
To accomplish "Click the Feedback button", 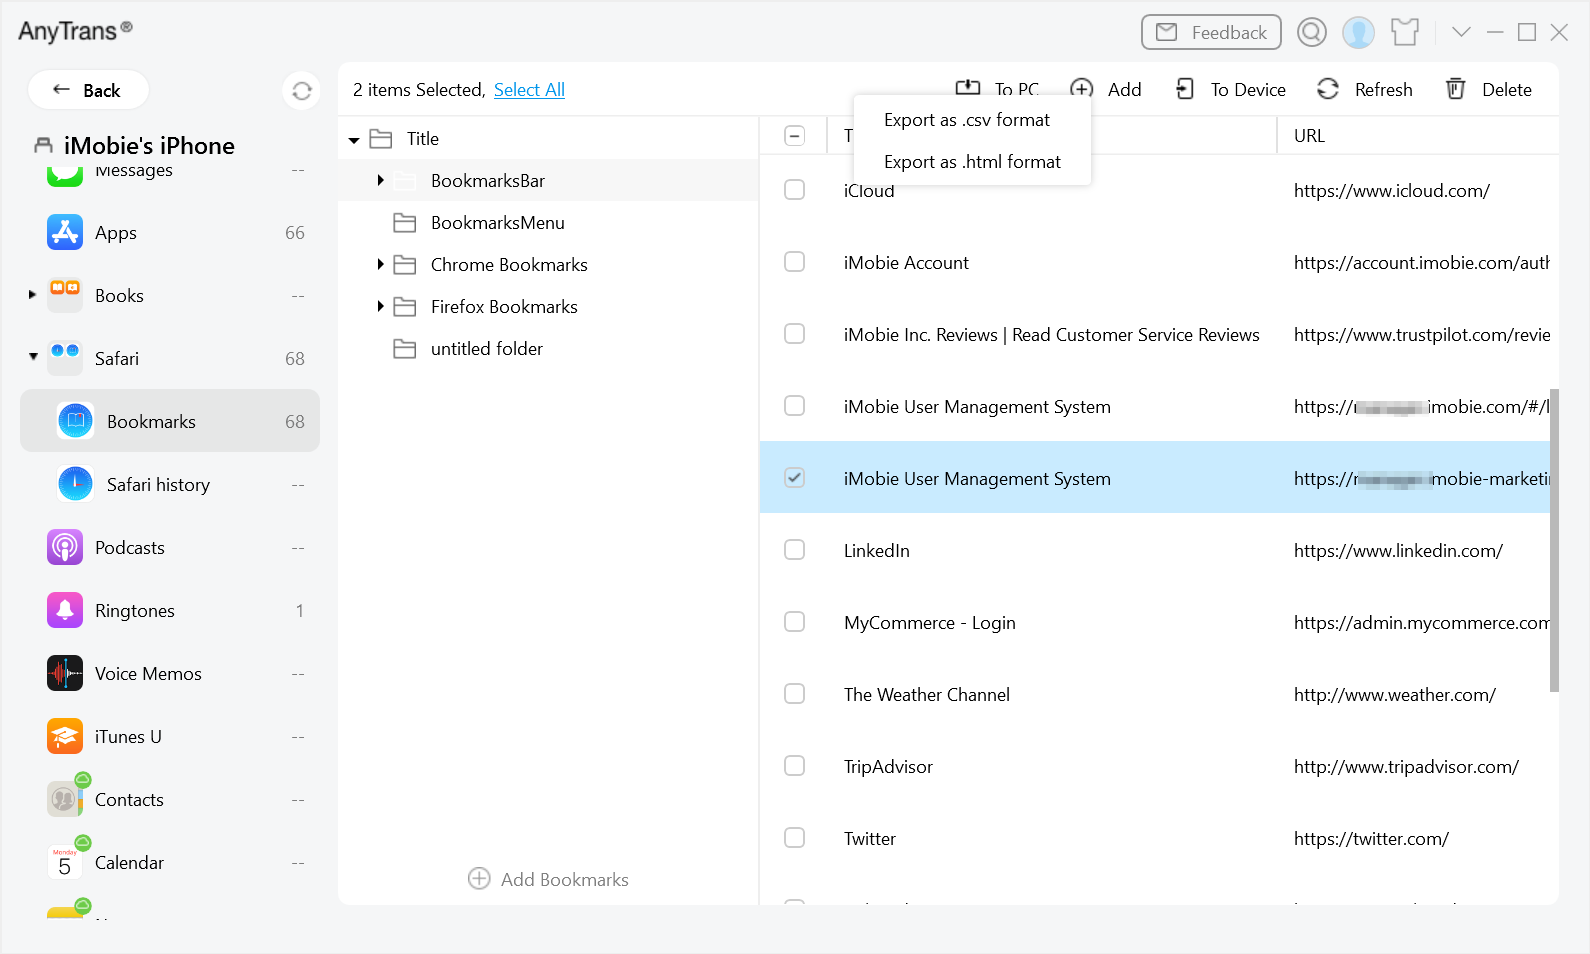I will click(x=1211, y=32).
